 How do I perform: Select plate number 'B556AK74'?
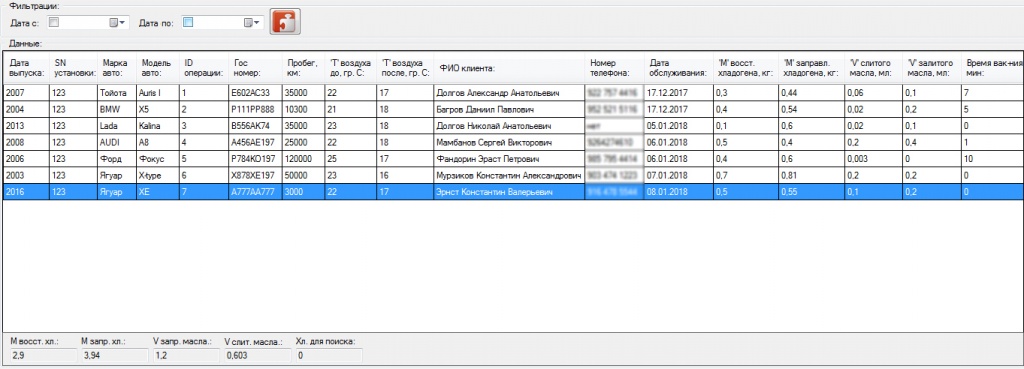[x=255, y=125]
